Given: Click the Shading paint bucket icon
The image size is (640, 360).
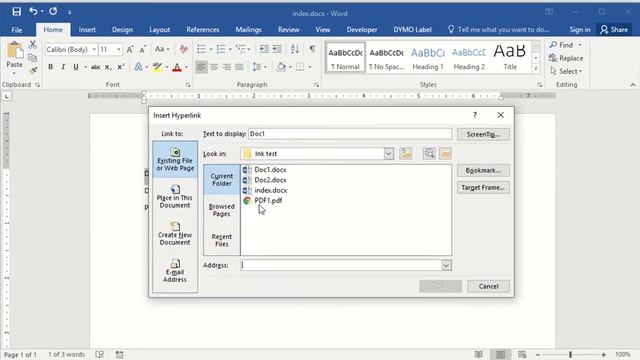Looking at the screenshot, I should (281, 67).
